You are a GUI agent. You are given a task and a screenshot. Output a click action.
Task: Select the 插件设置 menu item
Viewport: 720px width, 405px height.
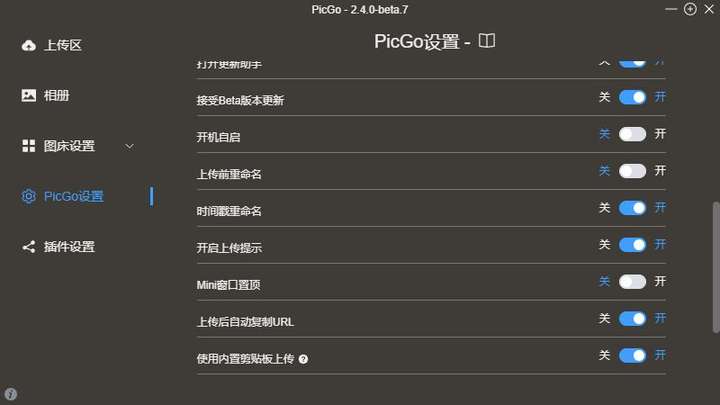pos(69,247)
